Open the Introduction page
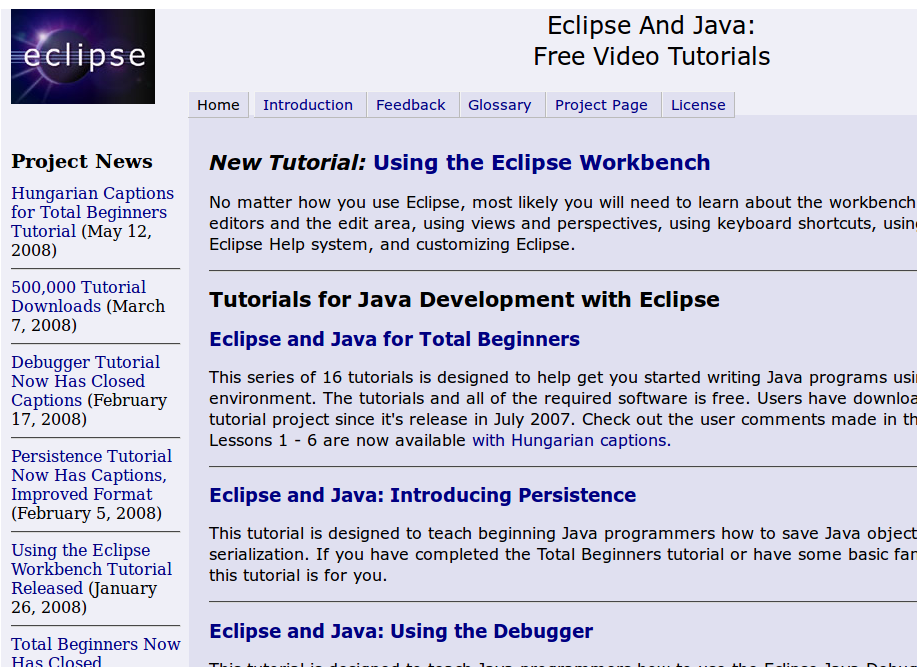The height and width of the screenshot is (667, 917). click(308, 104)
